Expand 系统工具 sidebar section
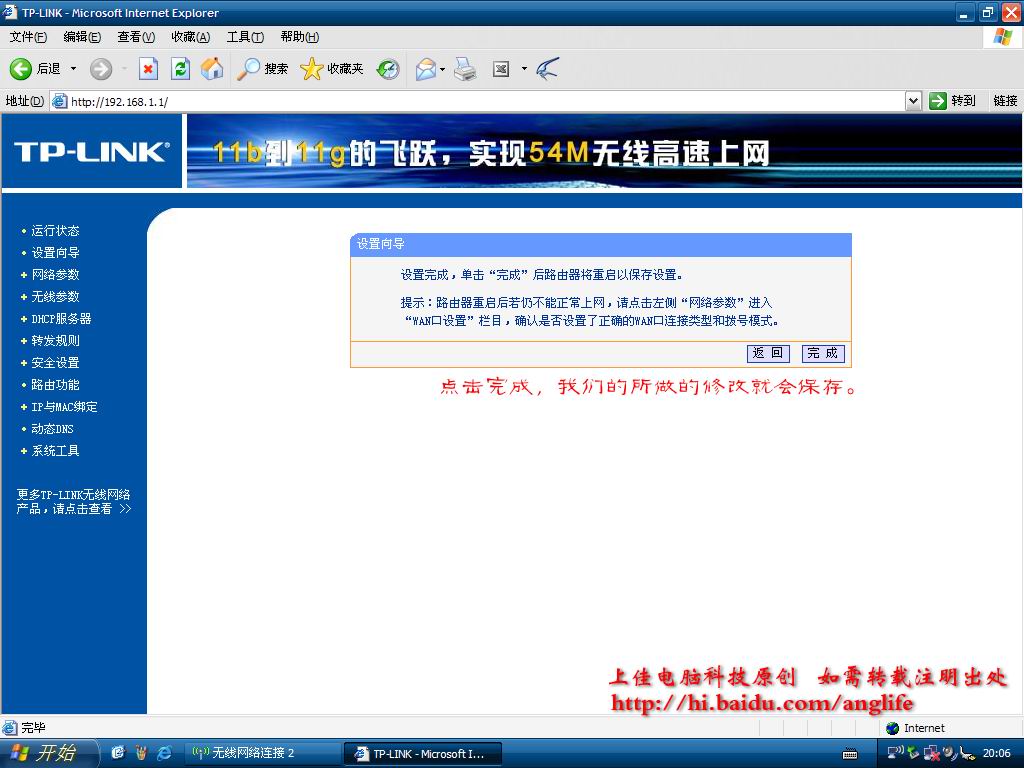This screenshot has height=768, width=1024. click(56, 451)
